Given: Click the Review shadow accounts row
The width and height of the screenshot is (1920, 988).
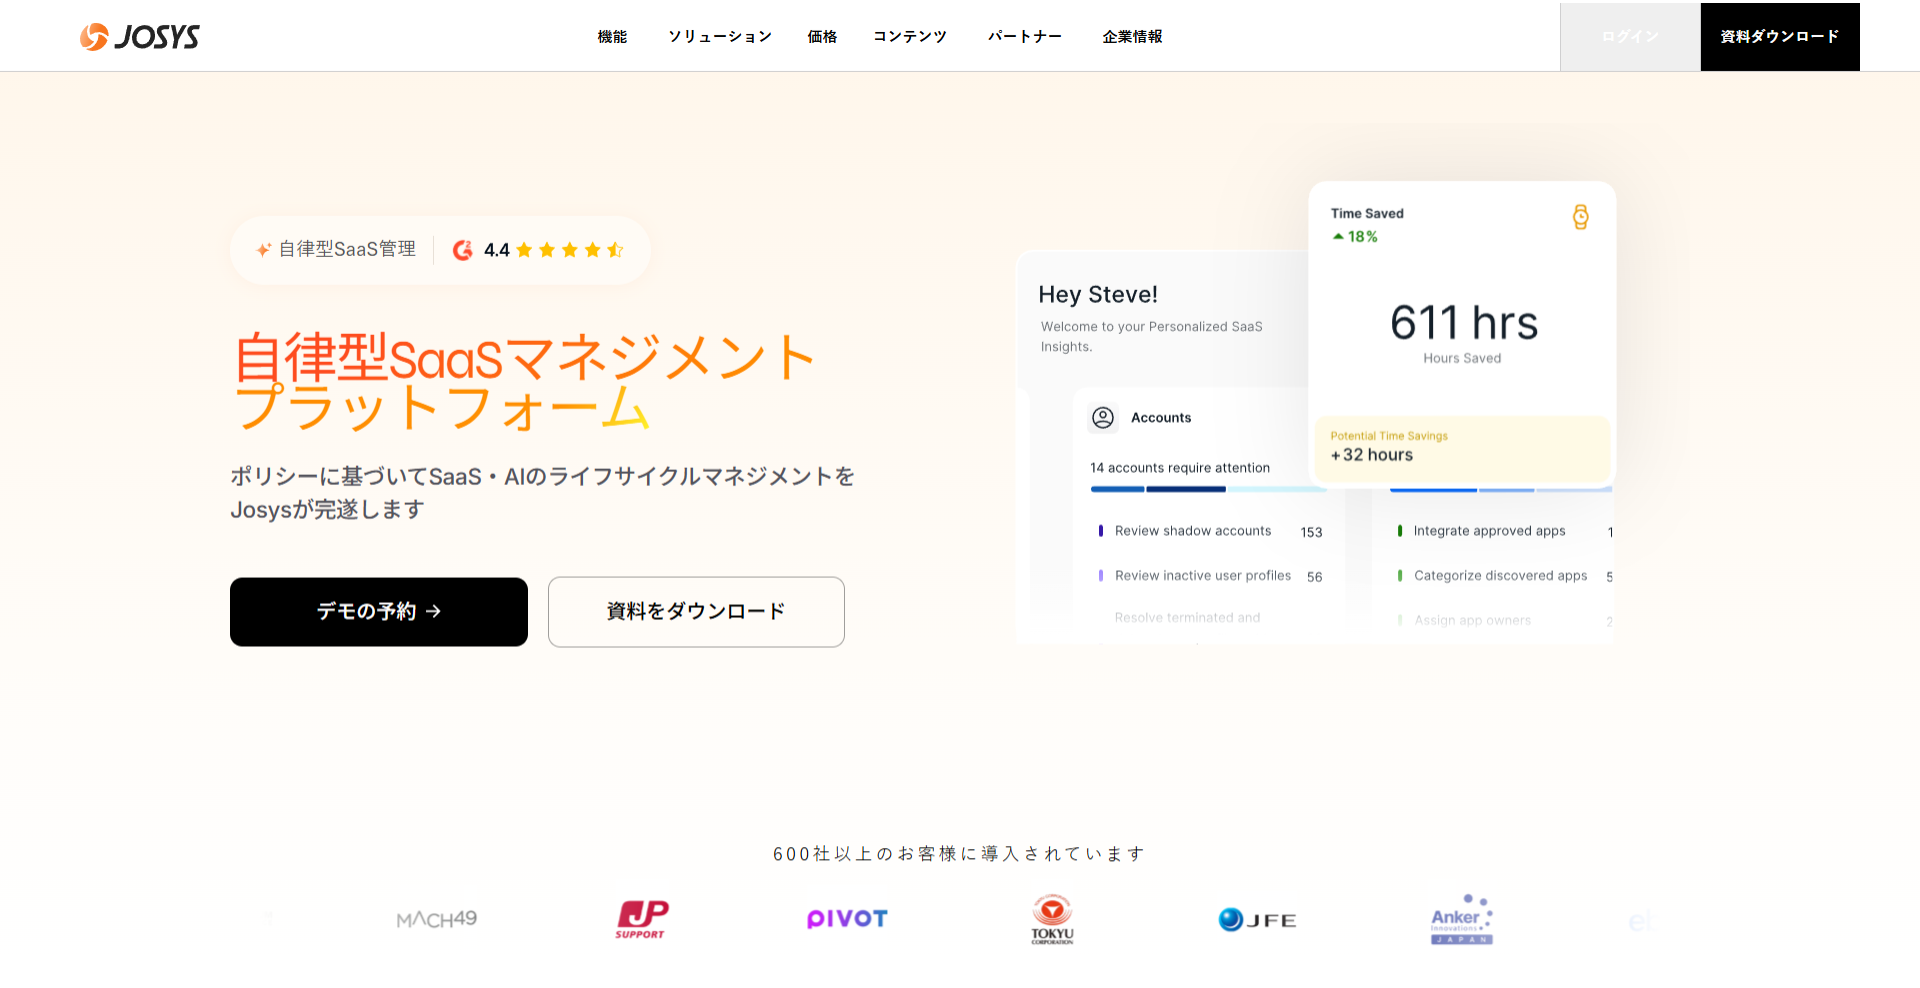Looking at the screenshot, I should click(1210, 532).
